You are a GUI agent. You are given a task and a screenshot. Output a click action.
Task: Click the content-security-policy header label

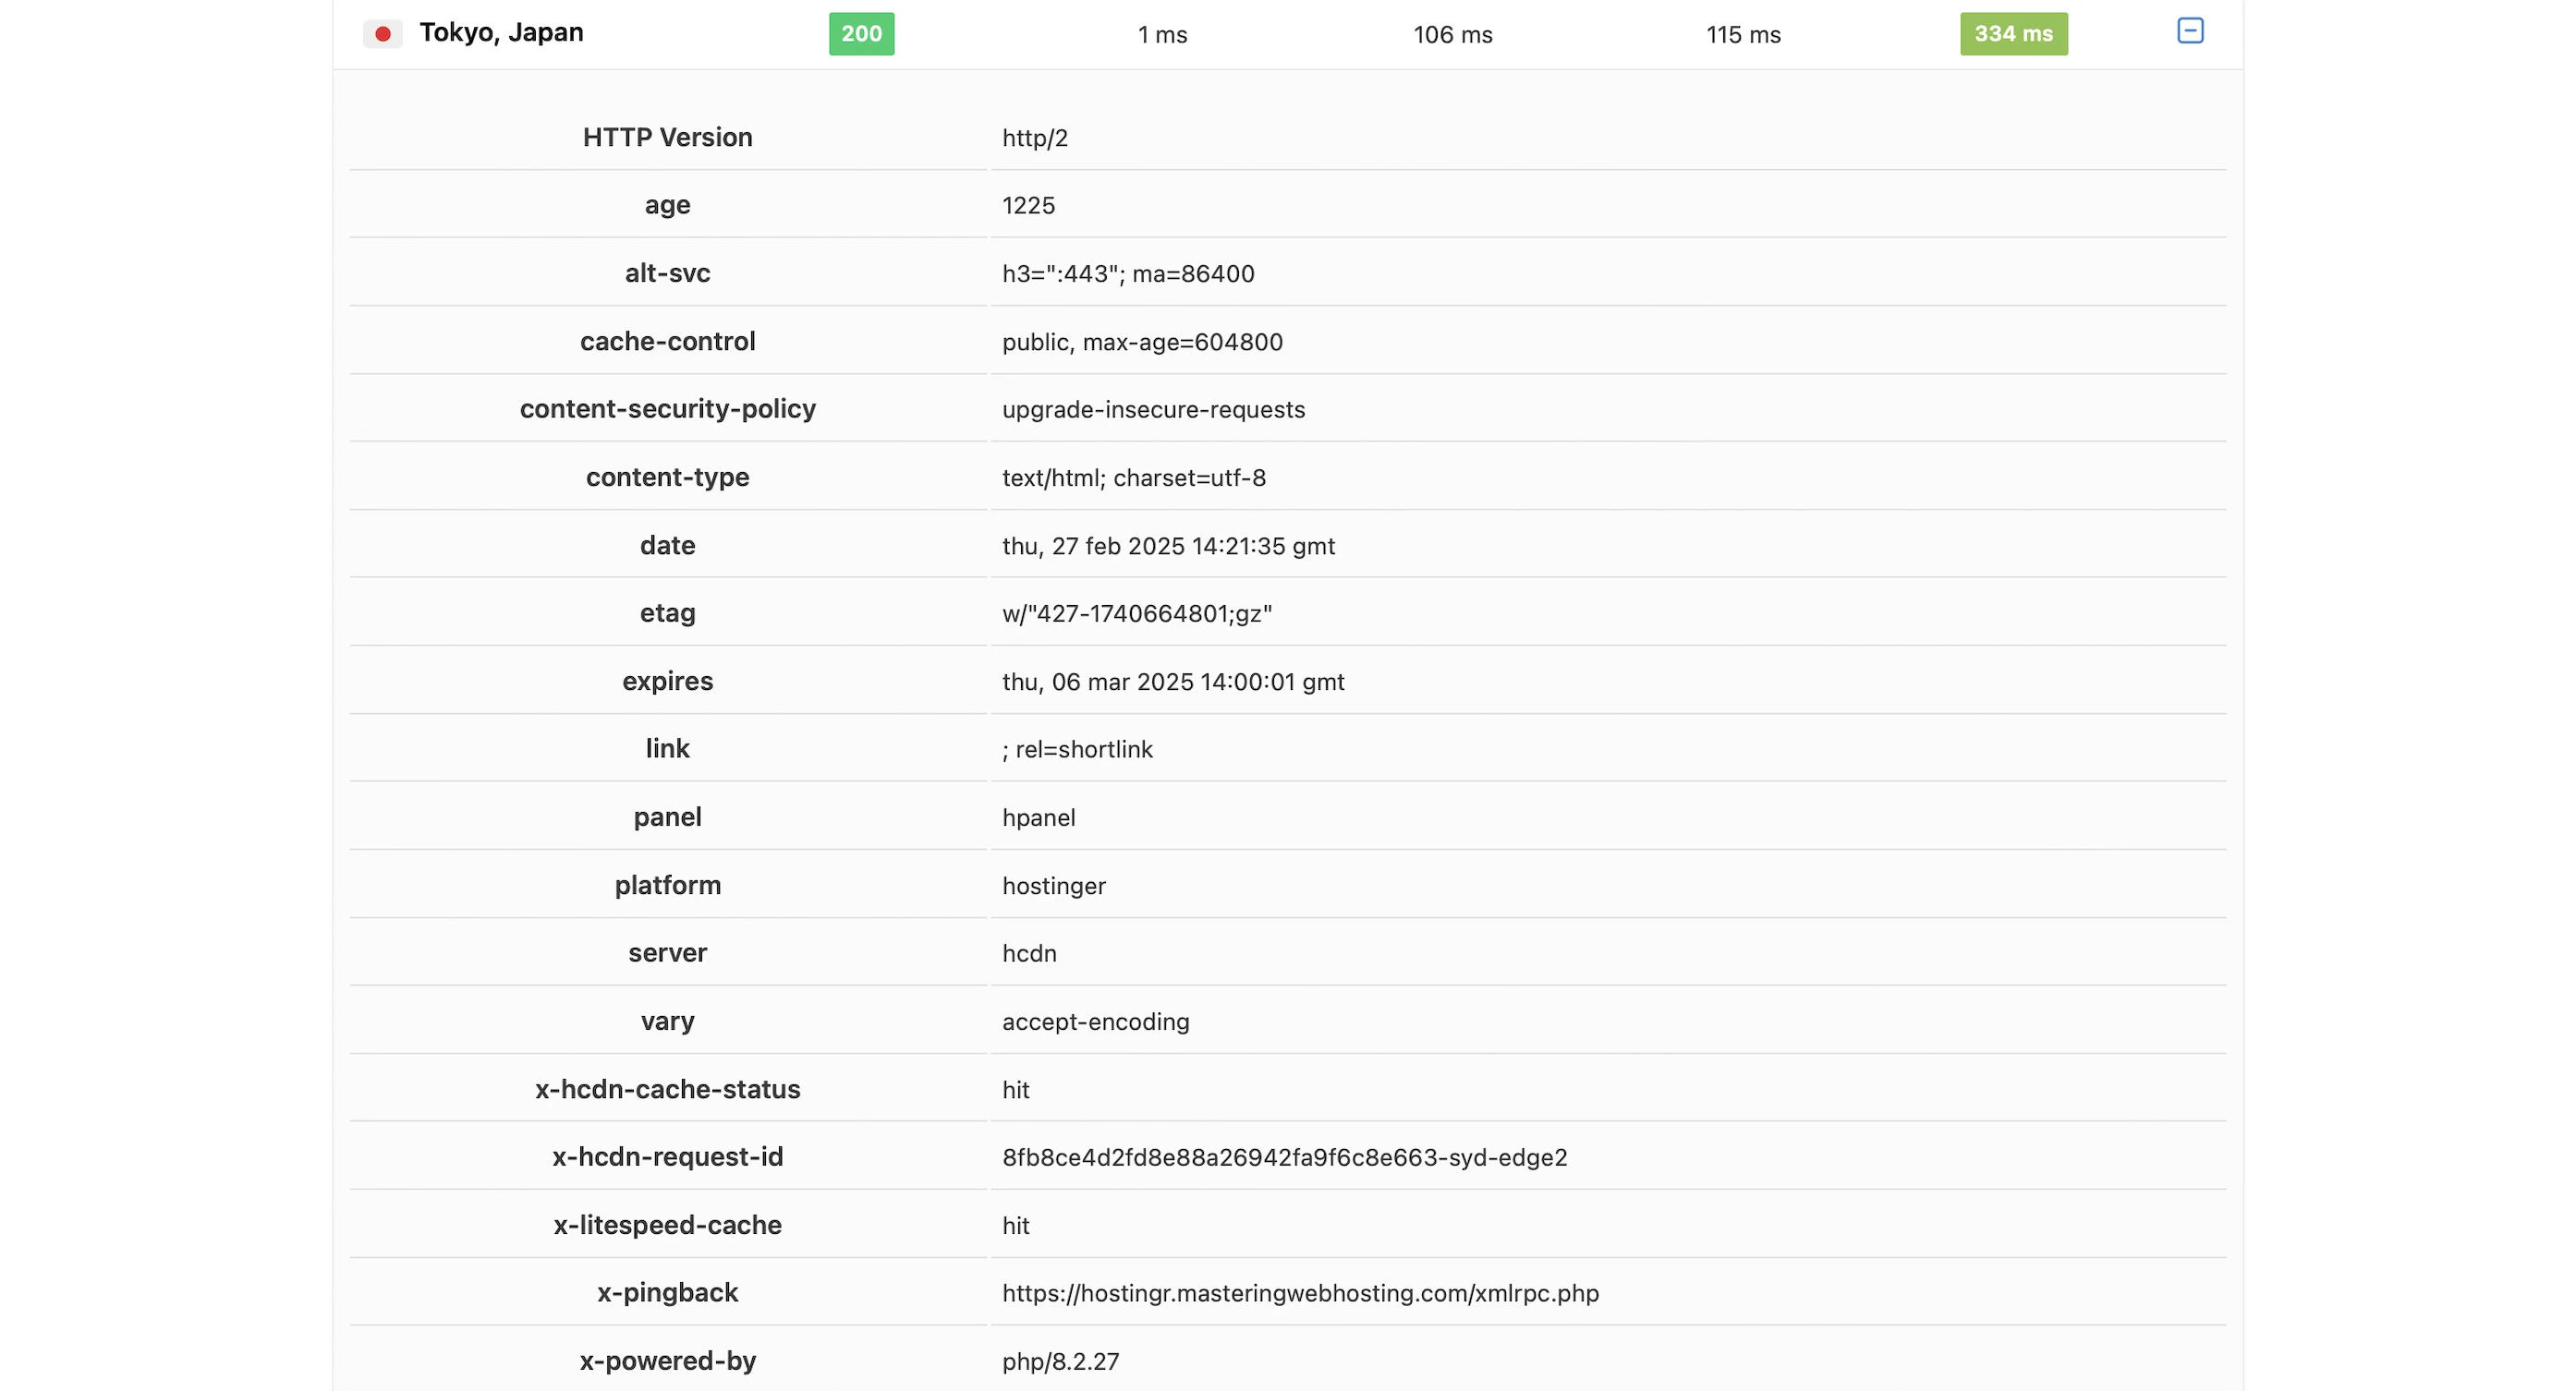(667, 409)
